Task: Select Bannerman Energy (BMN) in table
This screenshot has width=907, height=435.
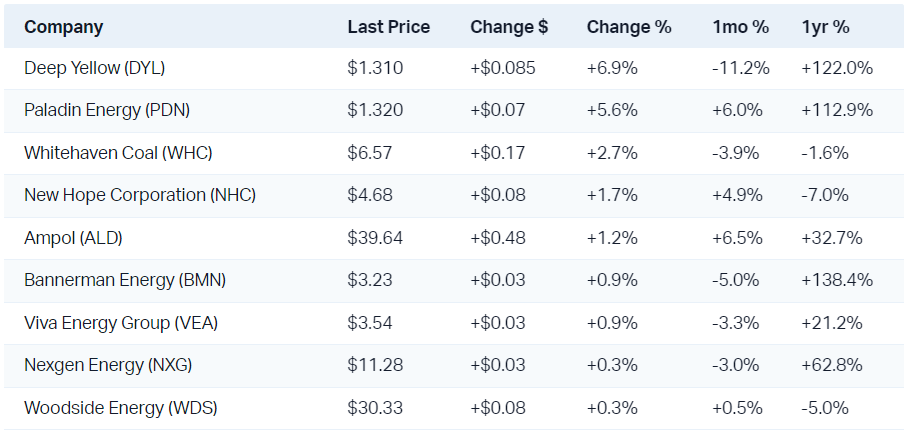Action: [125, 281]
